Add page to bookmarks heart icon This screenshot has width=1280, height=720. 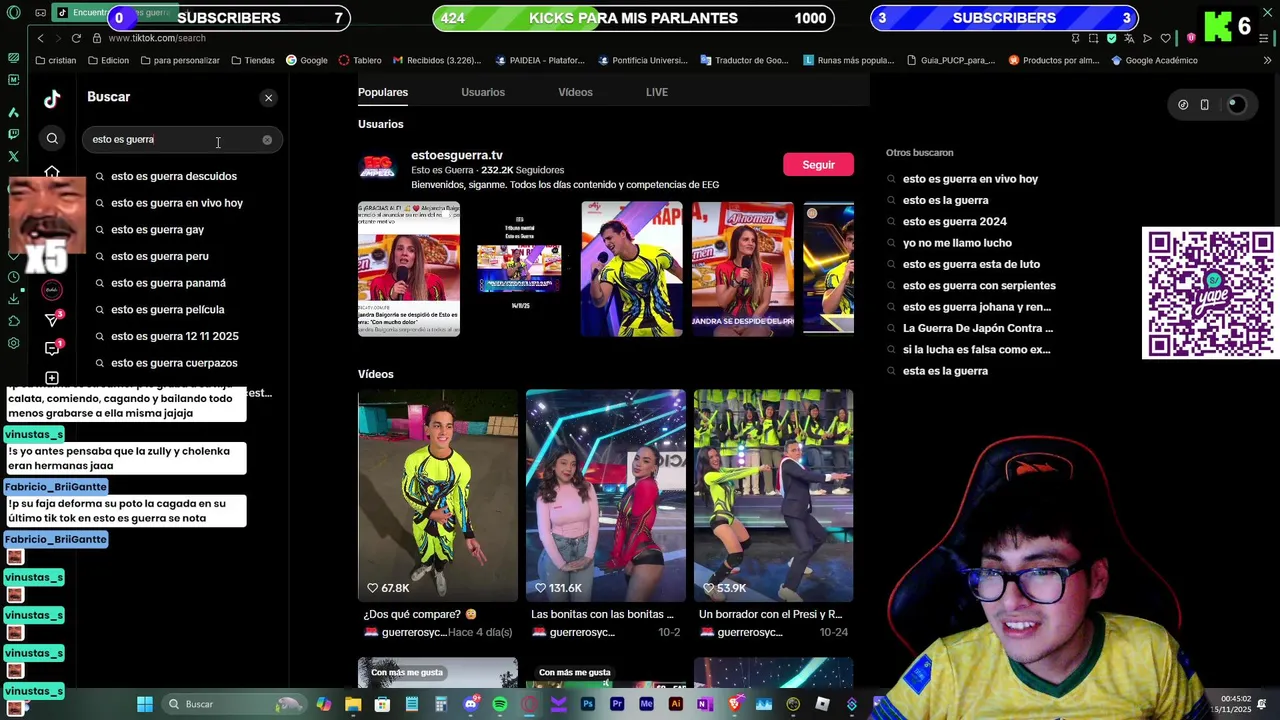click(x=1165, y=38)
